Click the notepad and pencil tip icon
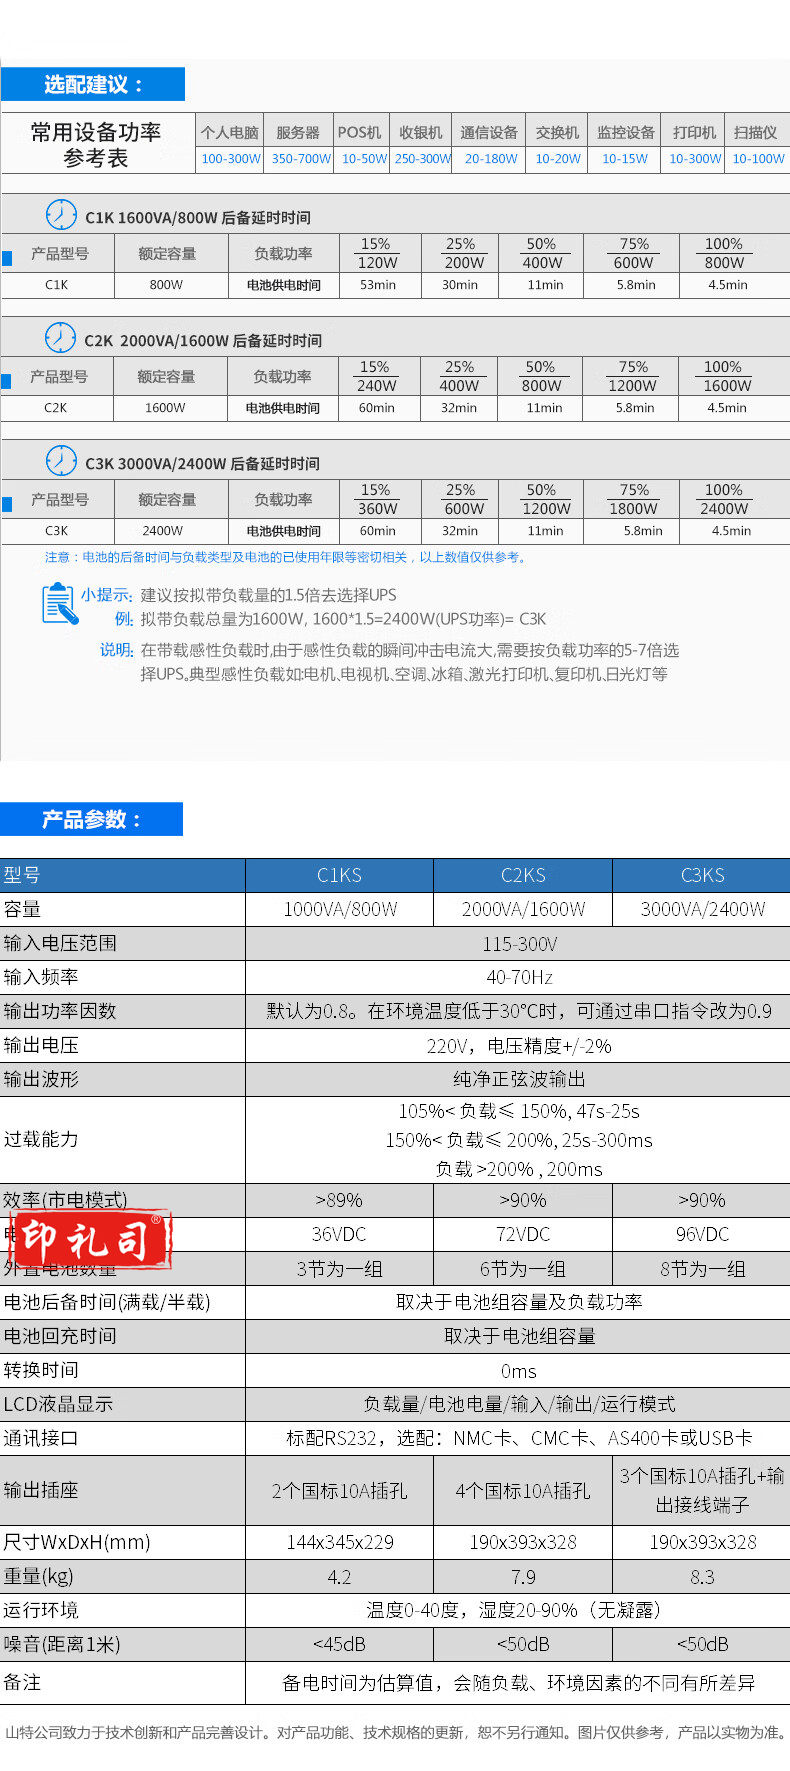This screenshot has height=1771, width=790. pyautogui.click(x=59, y=604)
